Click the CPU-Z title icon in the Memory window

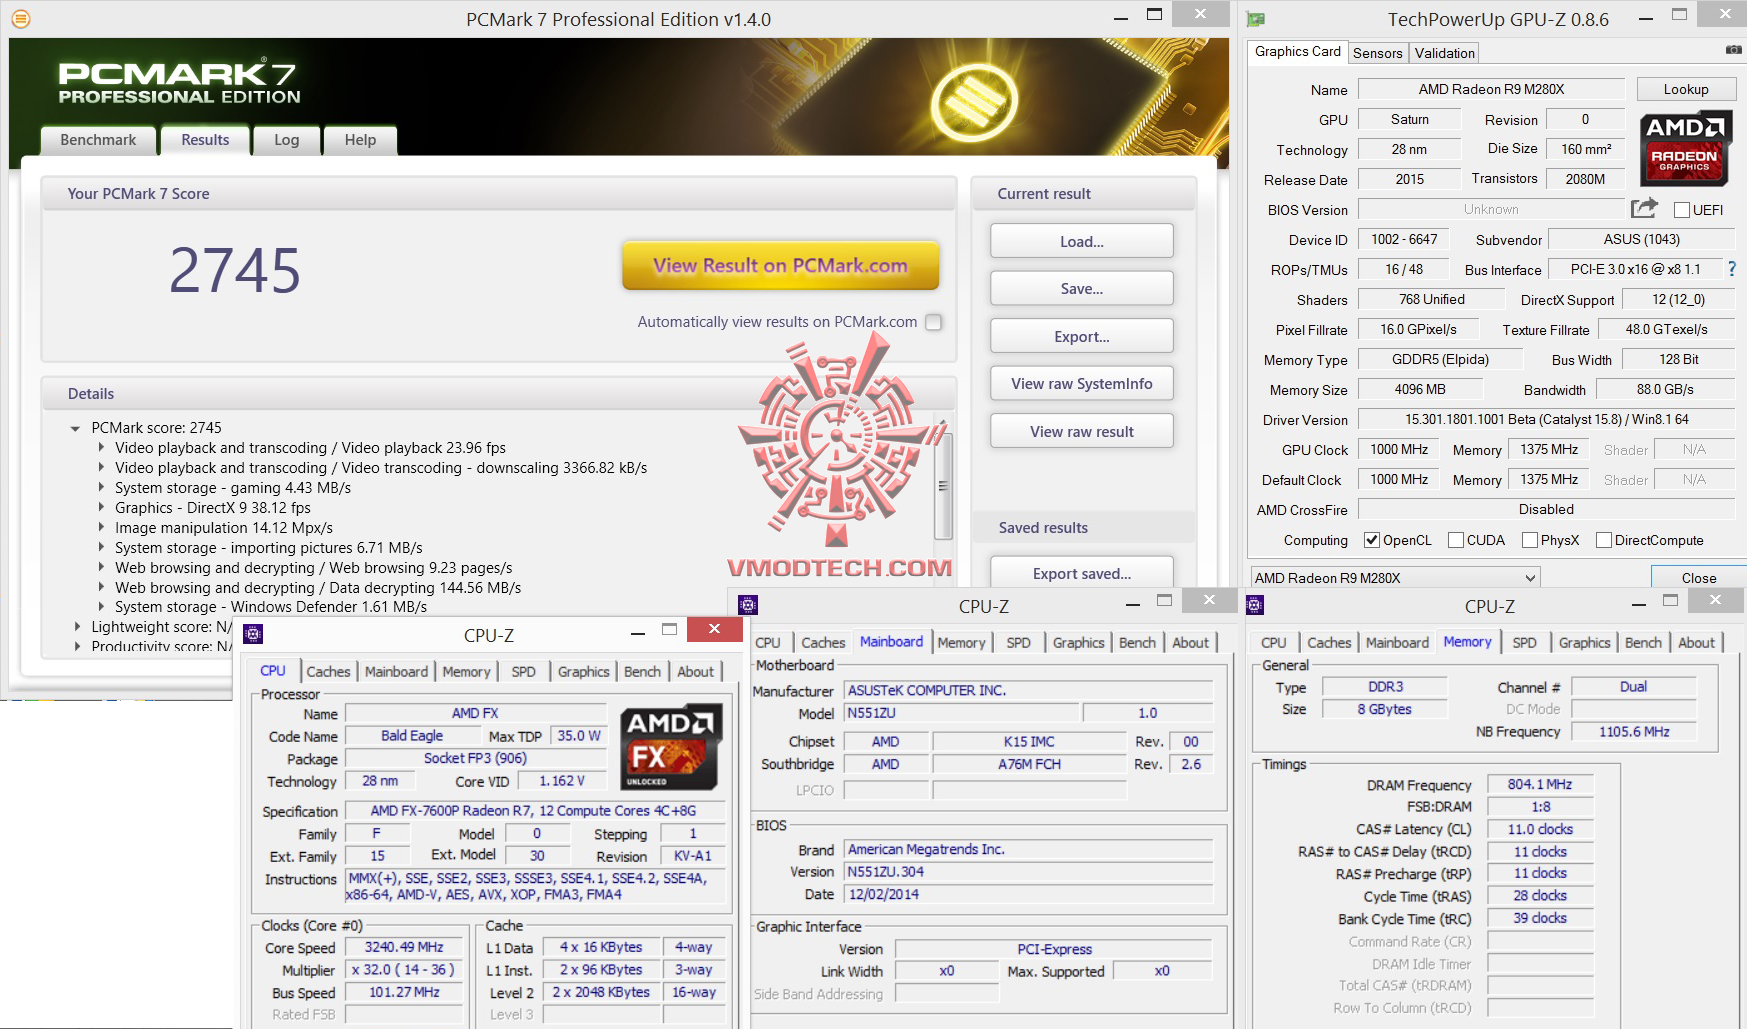(x=1255, y=605)
